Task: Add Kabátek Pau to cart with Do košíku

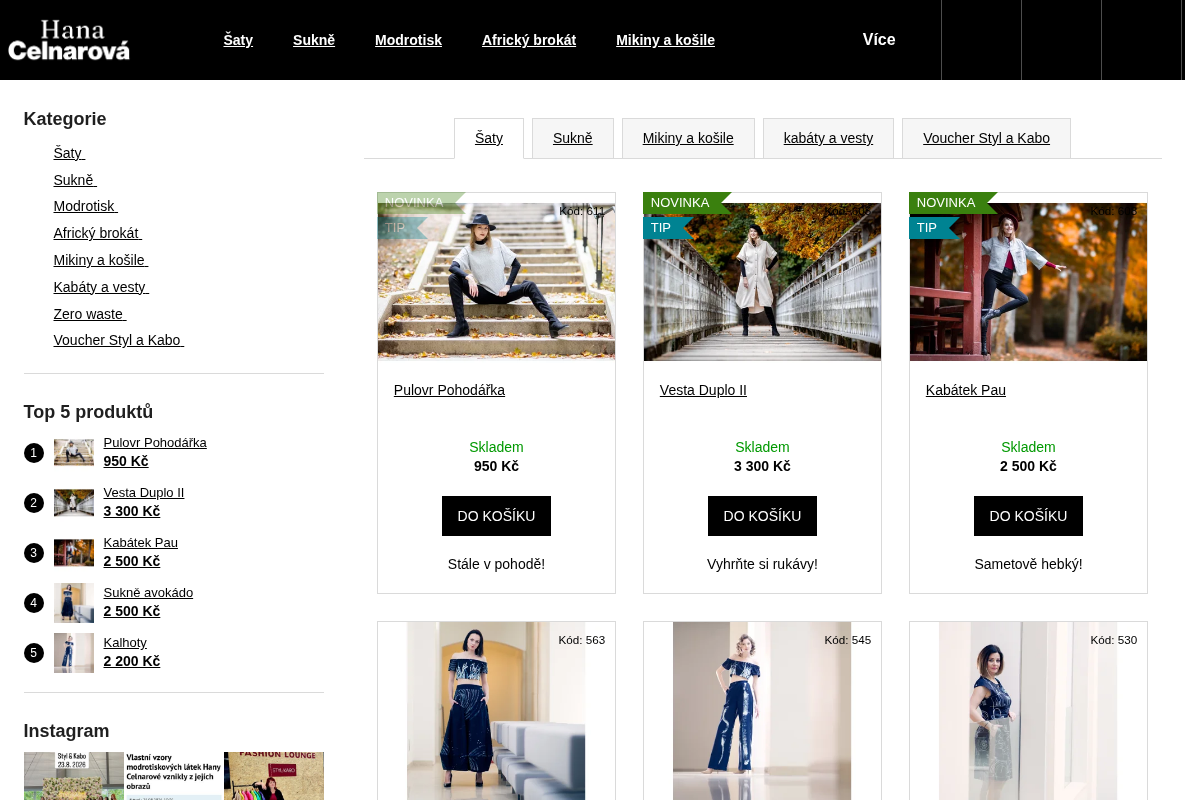Action: point(1028,516)
